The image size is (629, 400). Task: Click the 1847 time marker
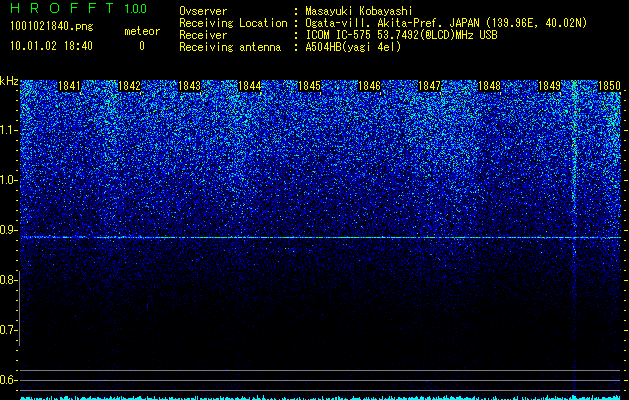[x=429, y=86]
